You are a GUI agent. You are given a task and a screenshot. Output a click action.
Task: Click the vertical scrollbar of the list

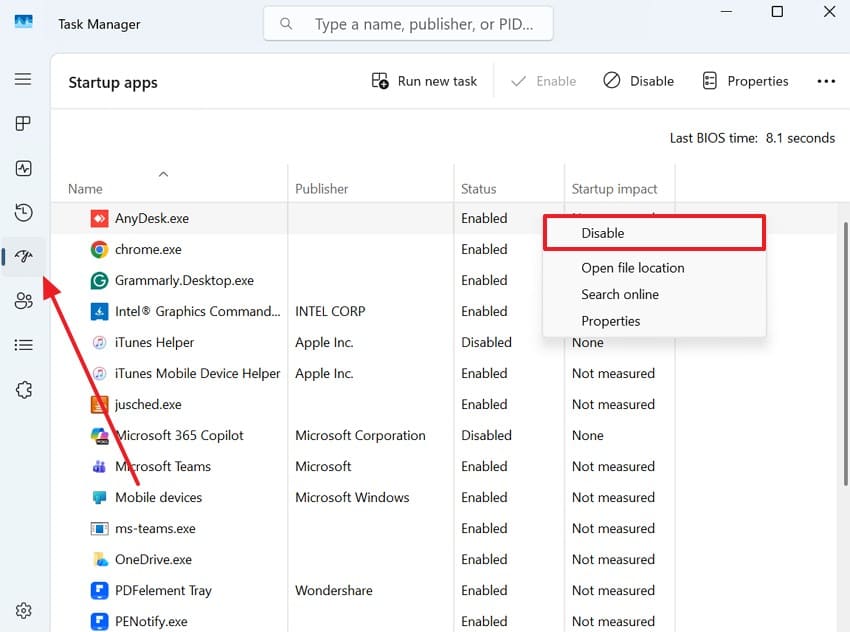pos(845,352)
